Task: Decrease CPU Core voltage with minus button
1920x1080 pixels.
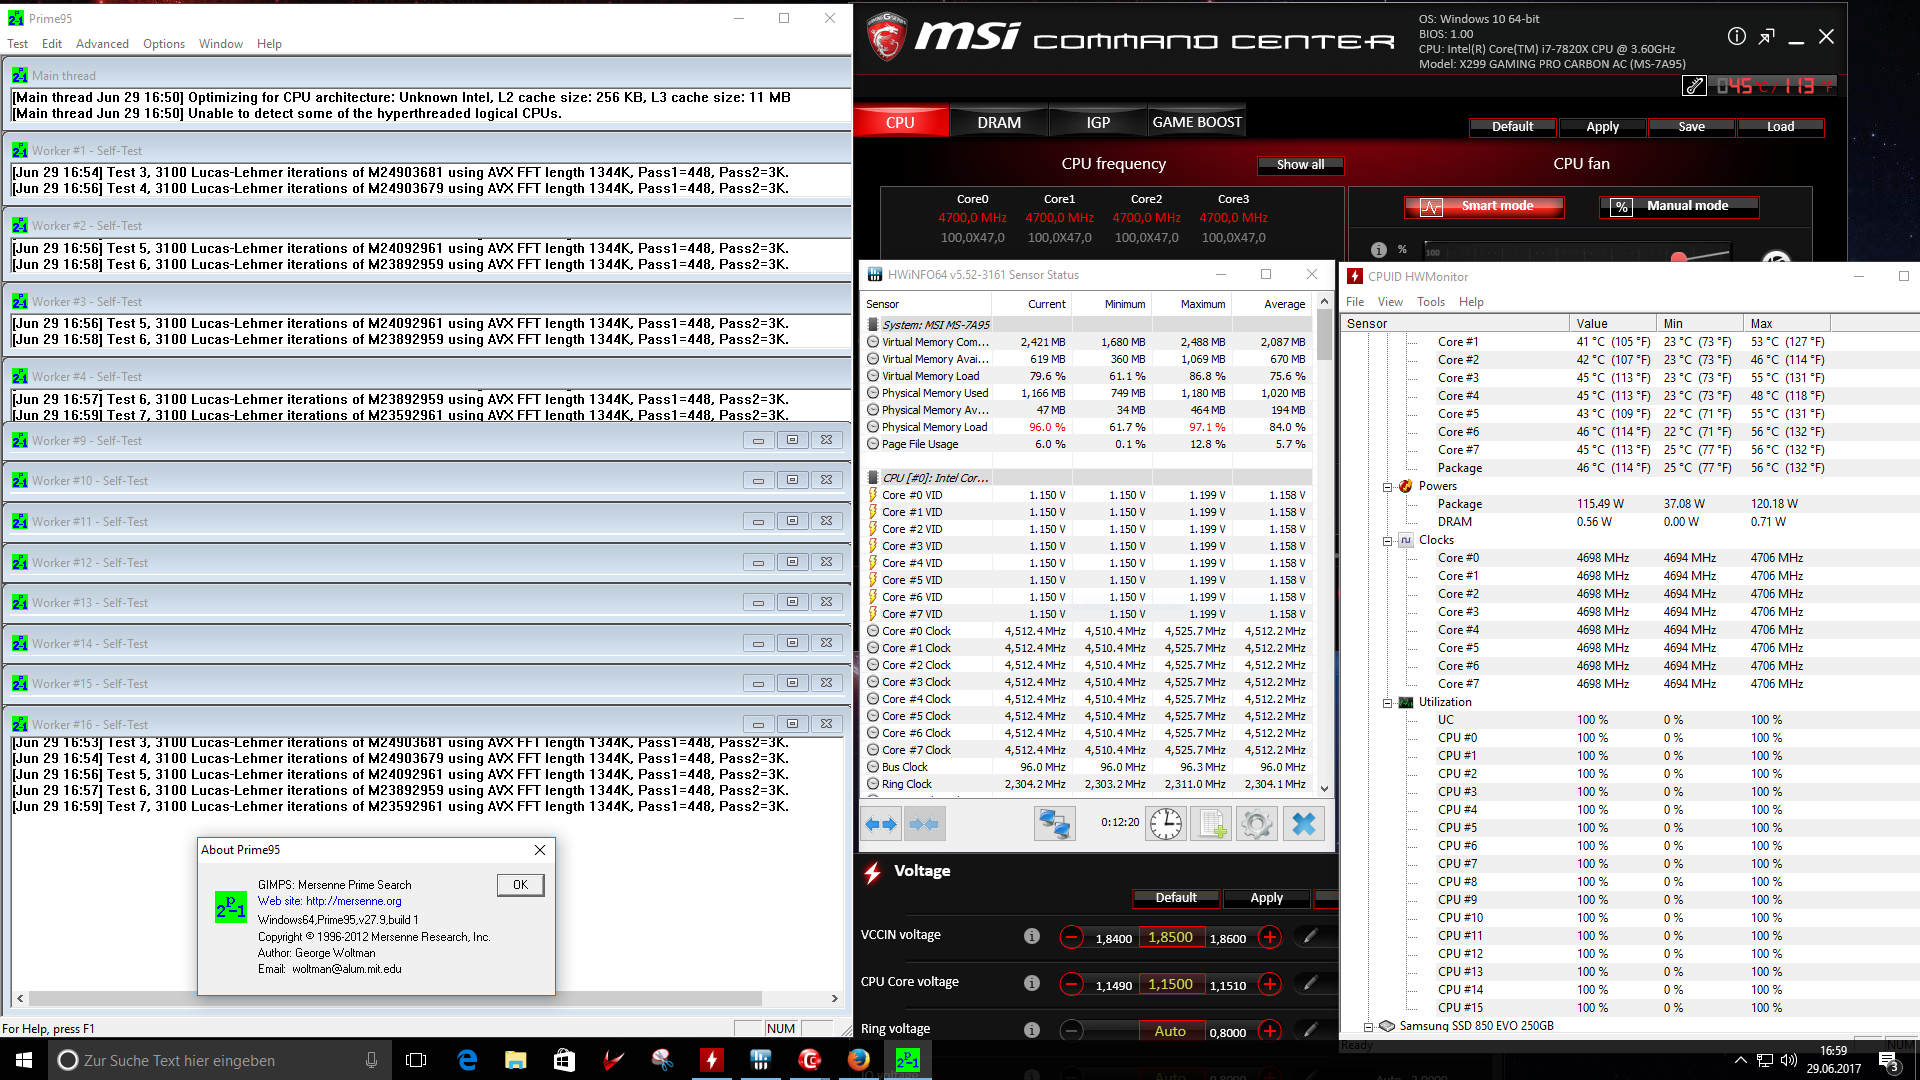Action: (1071, 984)
